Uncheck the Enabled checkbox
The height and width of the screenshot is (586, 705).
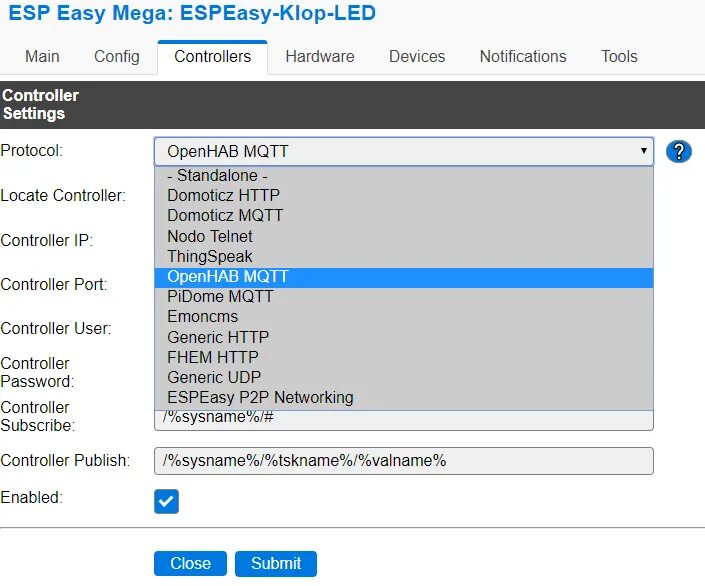(166, 501)
